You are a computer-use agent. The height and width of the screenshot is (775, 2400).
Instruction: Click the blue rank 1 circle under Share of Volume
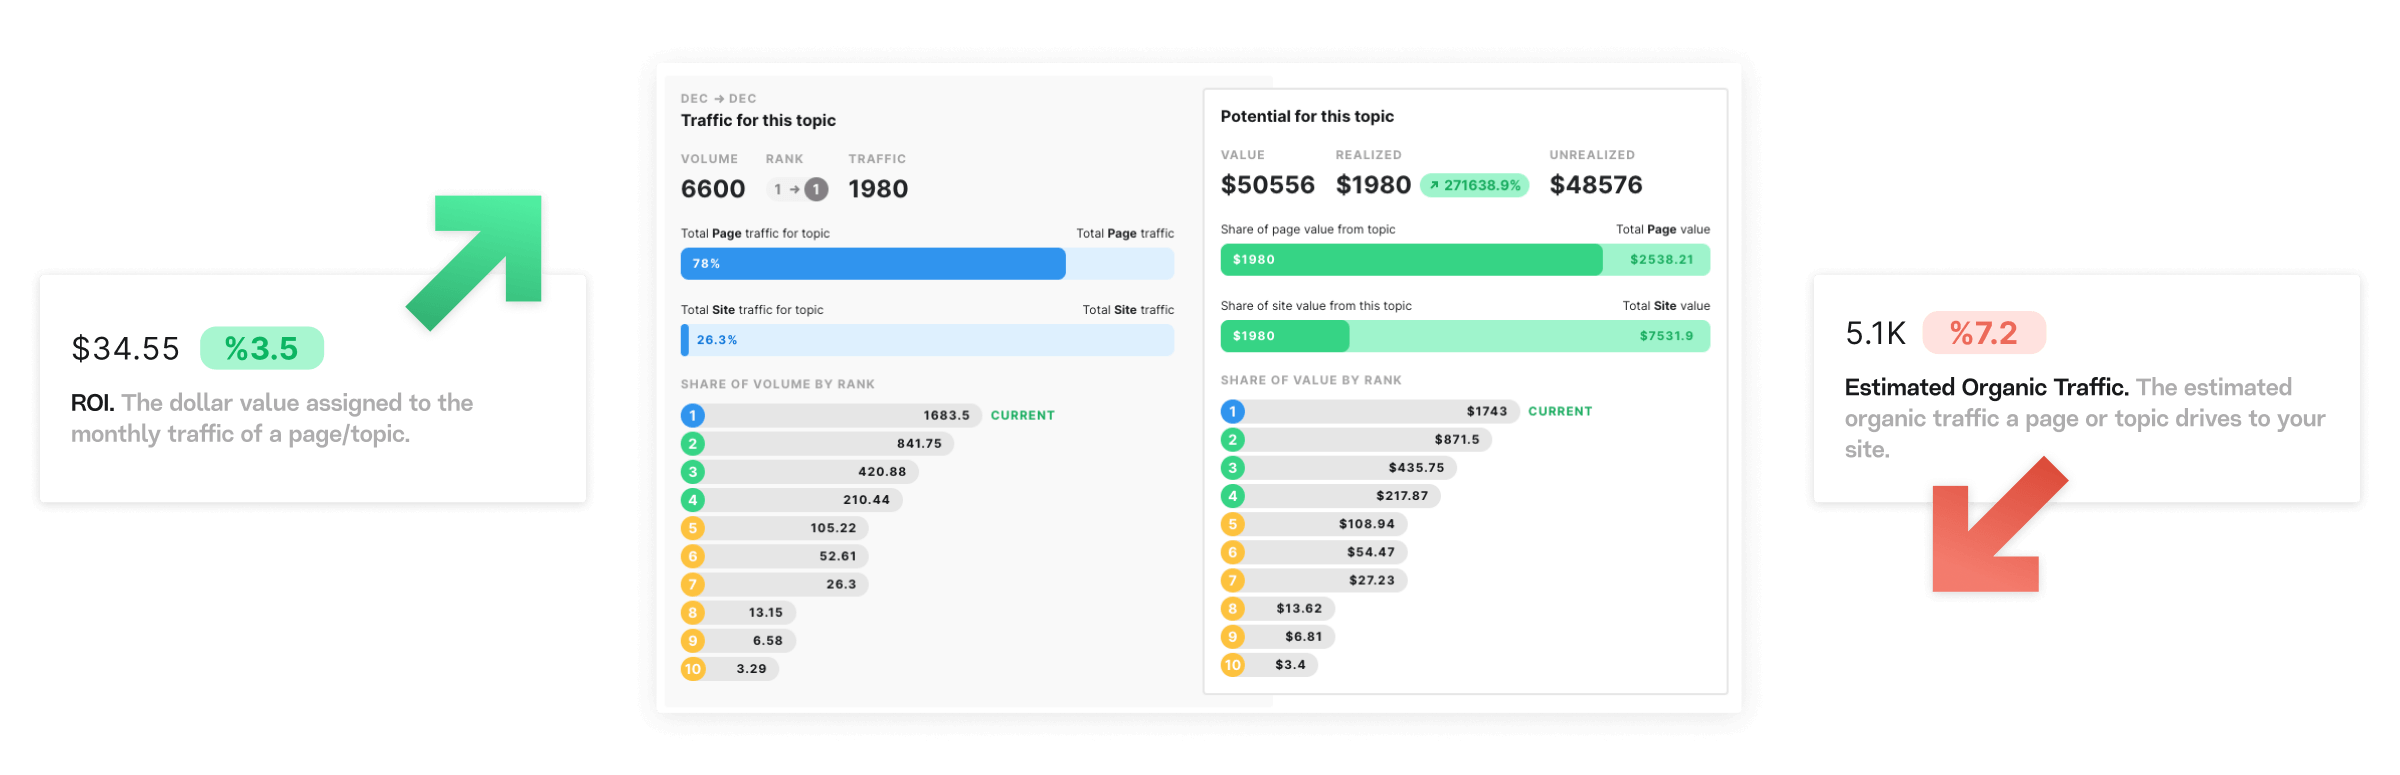click(x=693, y=415)
